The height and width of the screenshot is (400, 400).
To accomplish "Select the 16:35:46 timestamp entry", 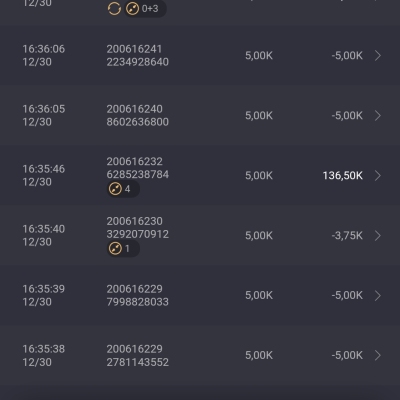I will point(44,175).
